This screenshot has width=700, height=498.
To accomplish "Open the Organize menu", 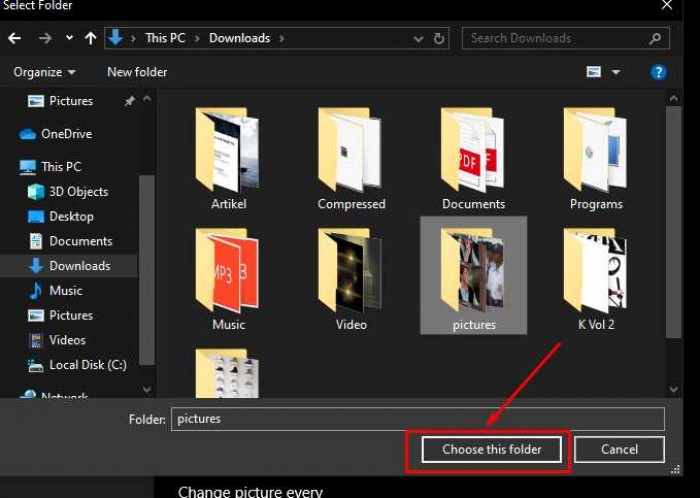I will point(44,72).
